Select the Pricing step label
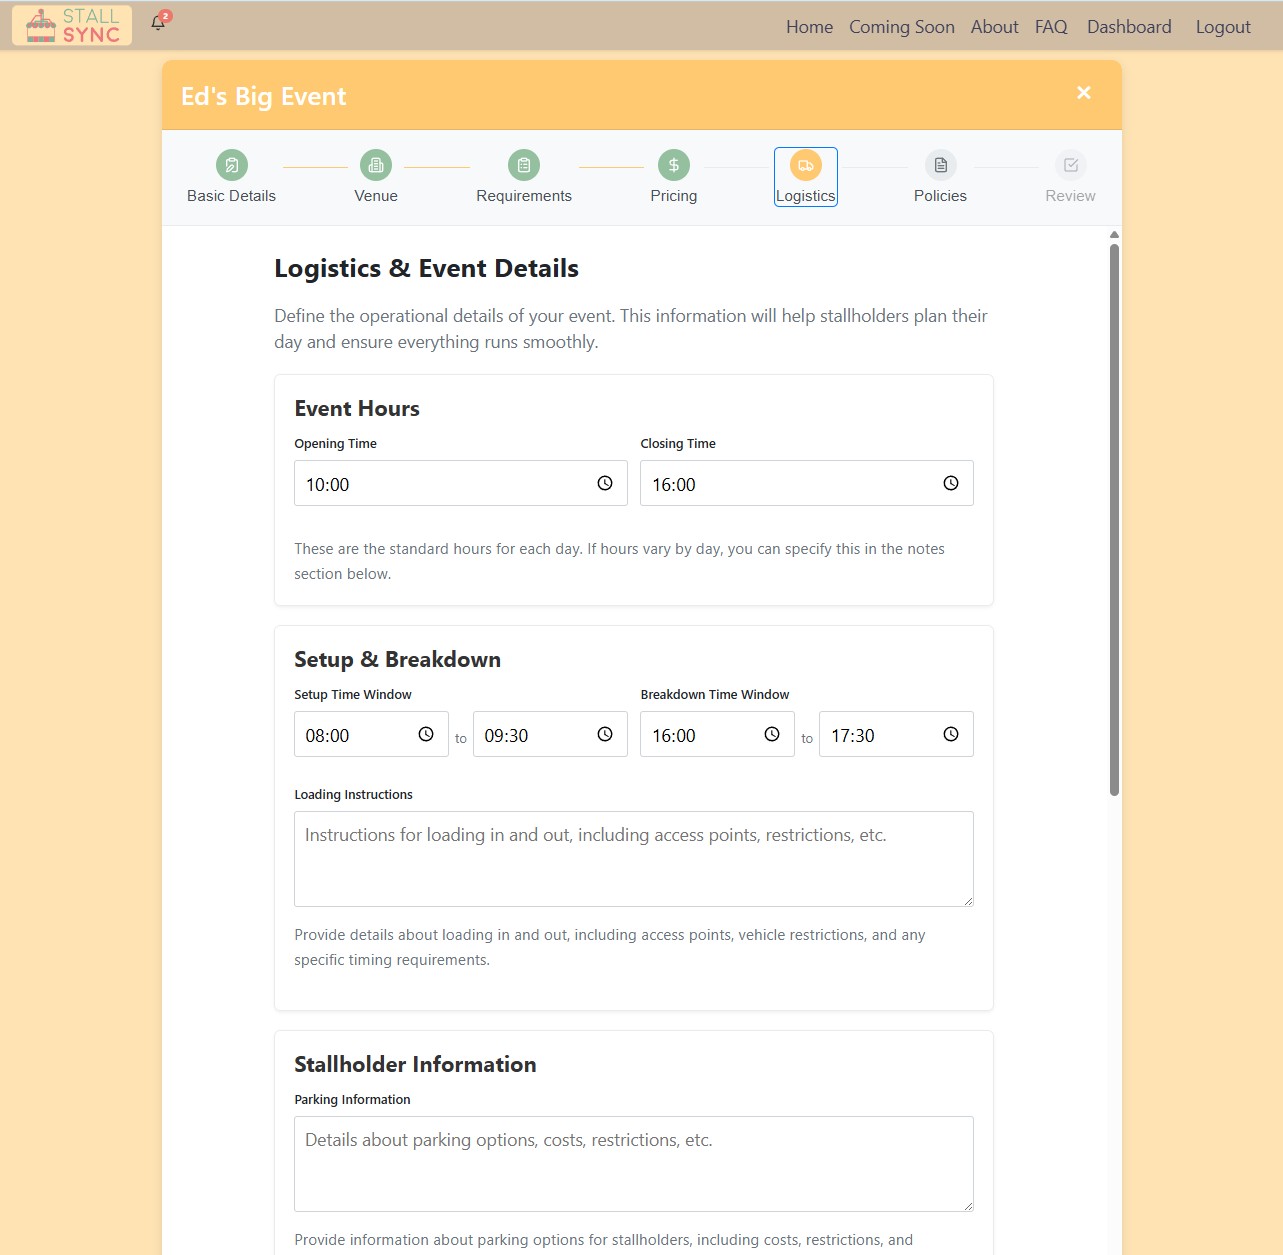This screenshot has width=1283, height=1255. [674, 196]
